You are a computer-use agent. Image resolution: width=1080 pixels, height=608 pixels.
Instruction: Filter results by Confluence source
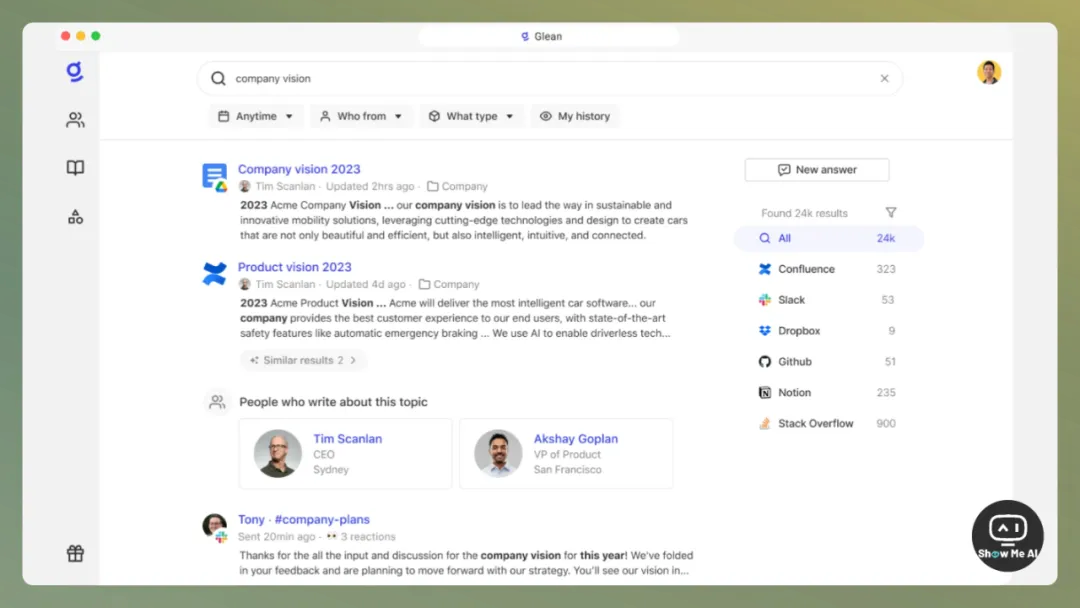pyautogui.click(x=806, y=269)
